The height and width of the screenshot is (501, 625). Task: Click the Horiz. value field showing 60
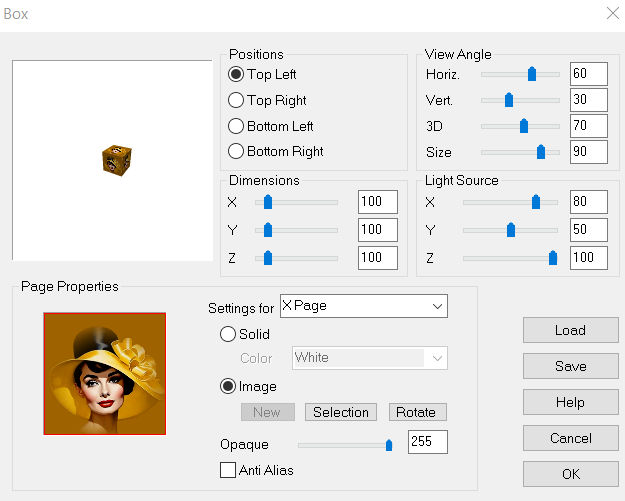[x=589, y=74]
